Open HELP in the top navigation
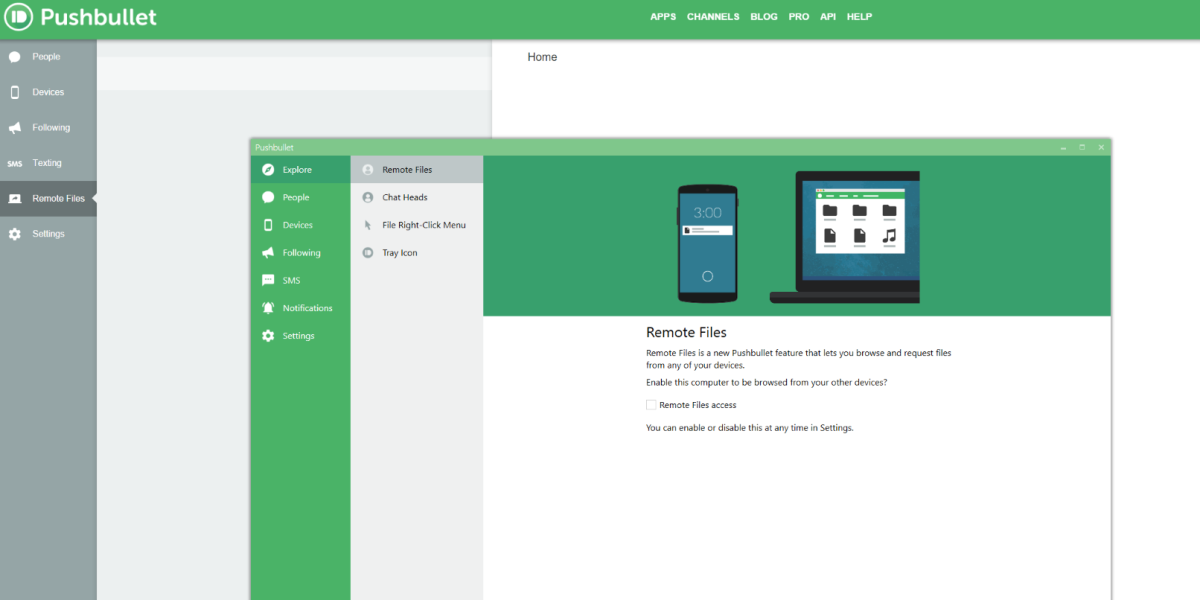Image resolution: width=1200 pixels, height=600 pixels. (x=860, y=17)
